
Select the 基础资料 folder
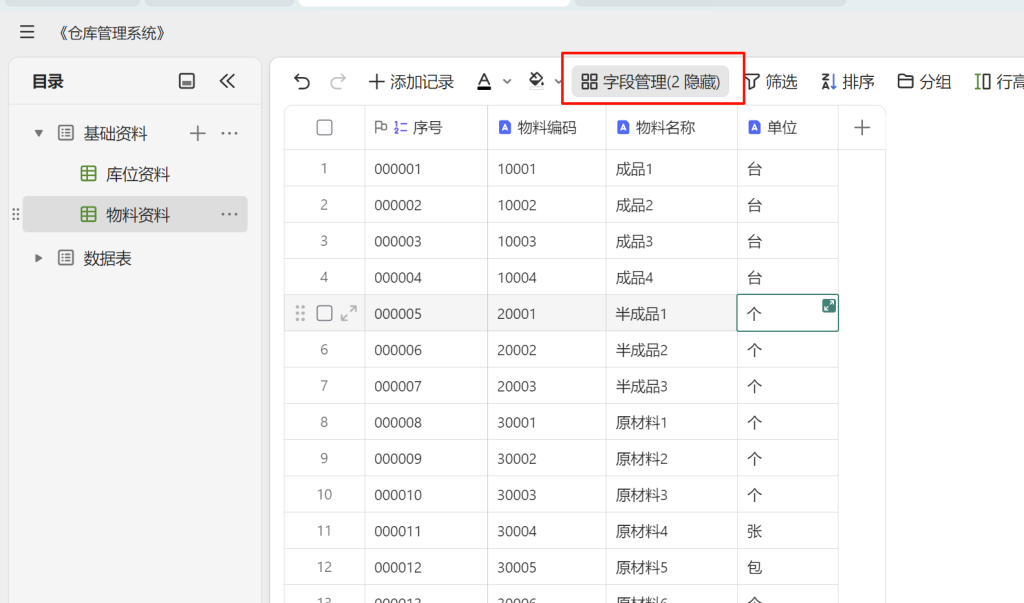(x=103, y=133)
